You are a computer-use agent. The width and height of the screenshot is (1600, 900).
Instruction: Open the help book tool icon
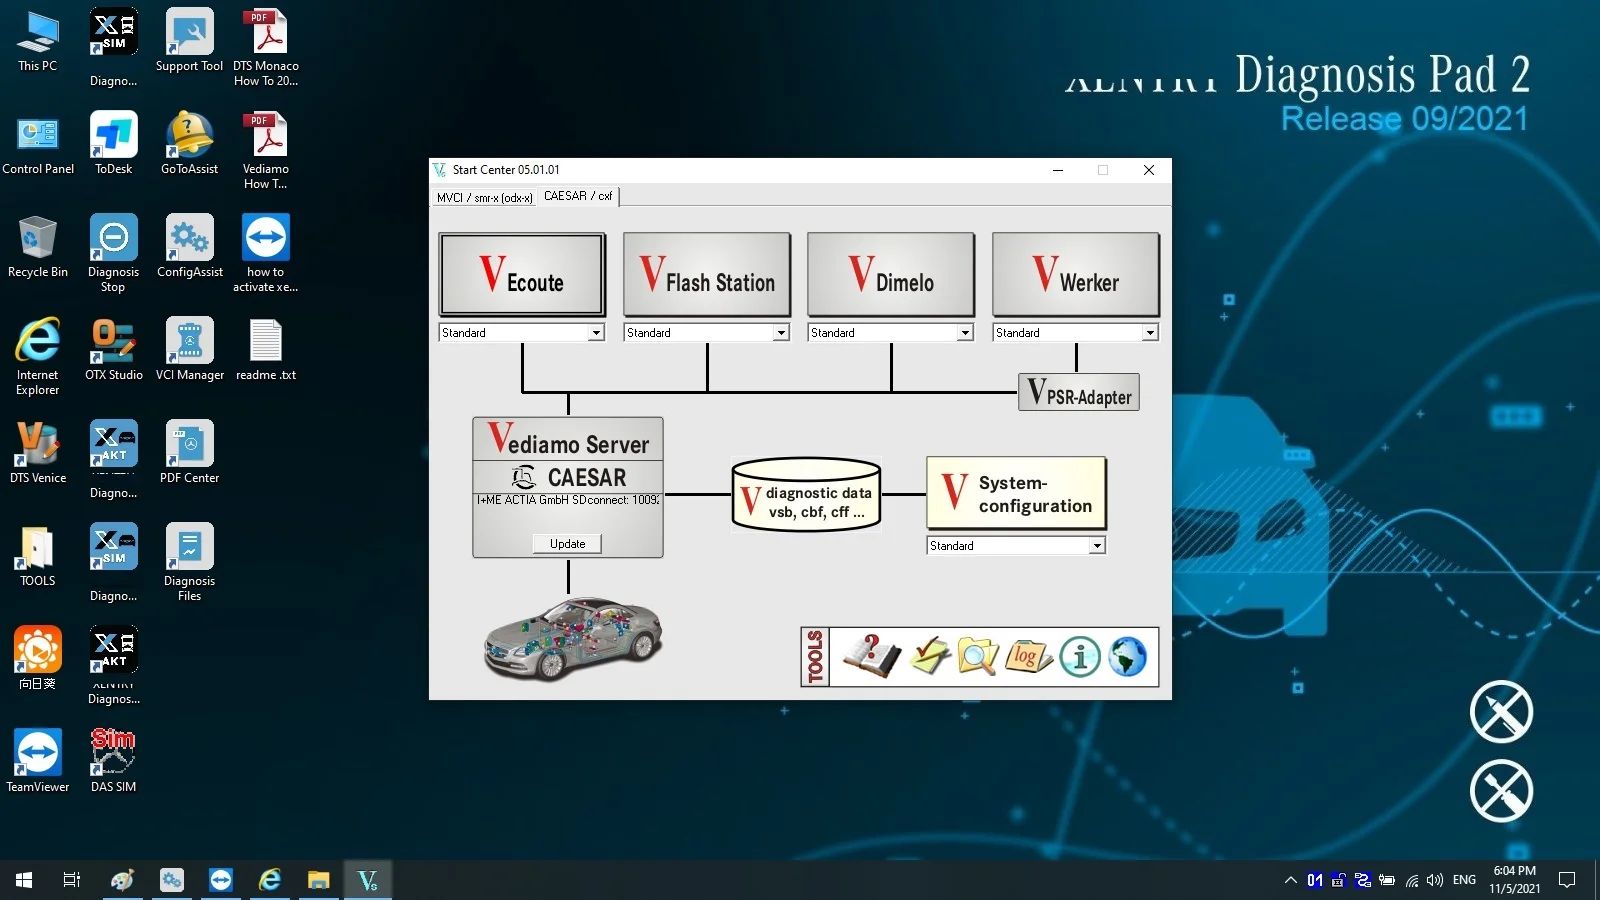coord(871,657)
